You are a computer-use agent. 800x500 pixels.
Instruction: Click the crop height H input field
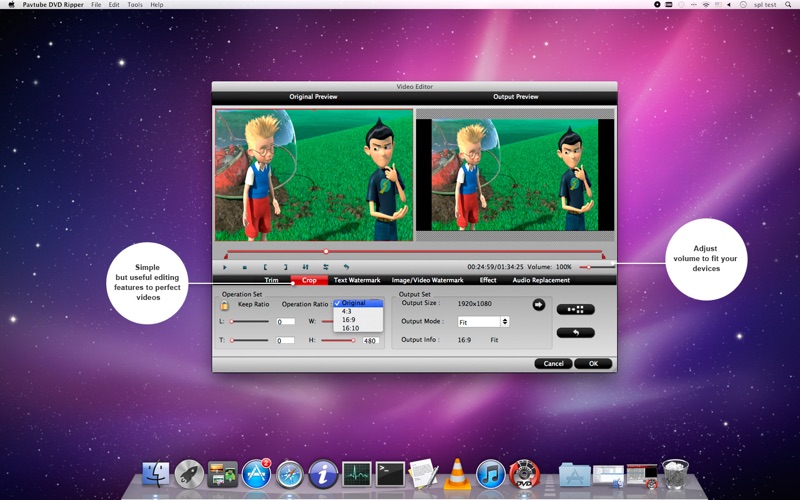[x=370, y=341]
